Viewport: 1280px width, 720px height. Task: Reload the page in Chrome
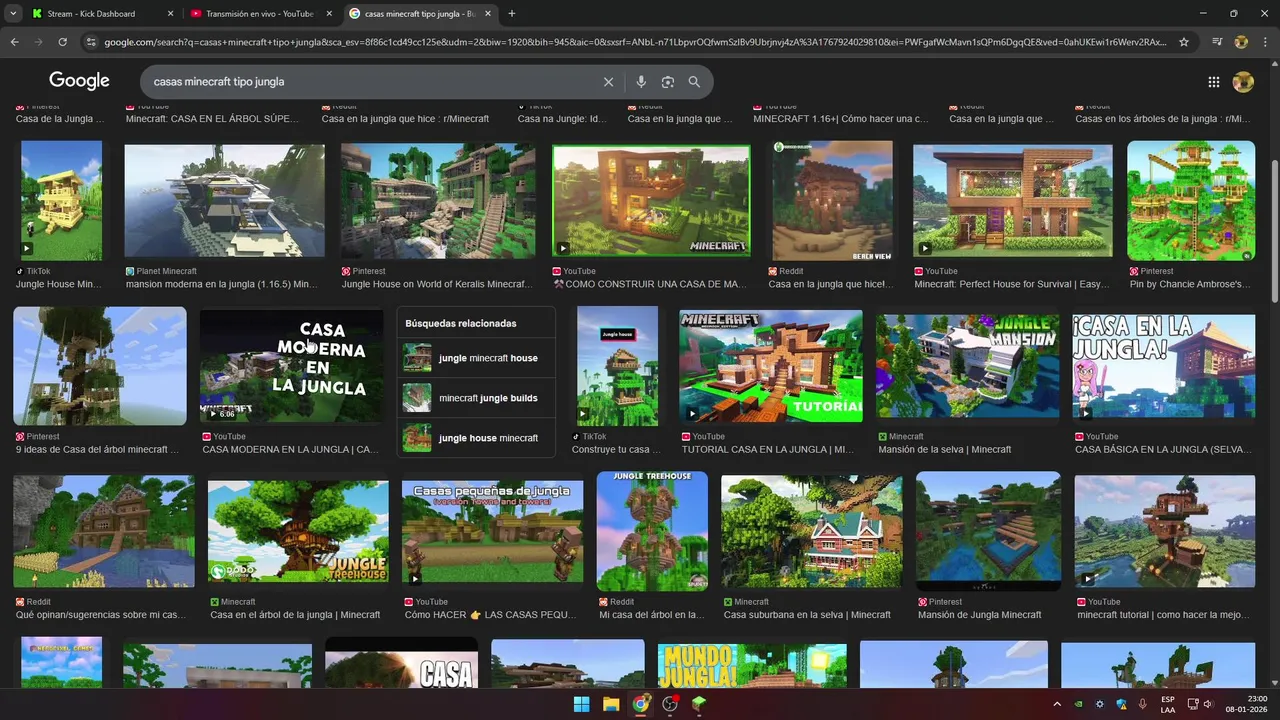tap(62, 42)
